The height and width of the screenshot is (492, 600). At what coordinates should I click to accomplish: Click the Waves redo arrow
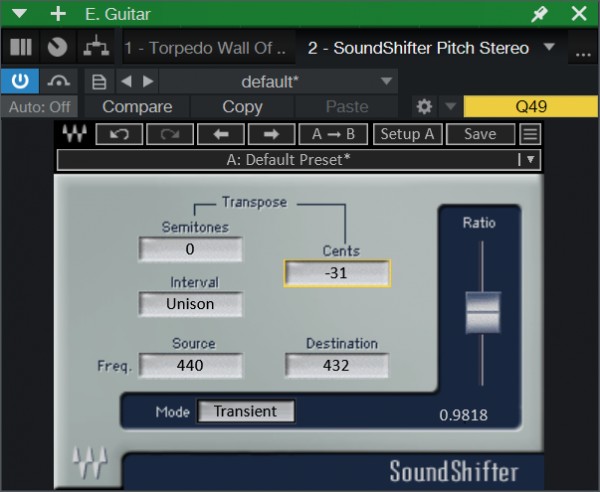point(169,134)
